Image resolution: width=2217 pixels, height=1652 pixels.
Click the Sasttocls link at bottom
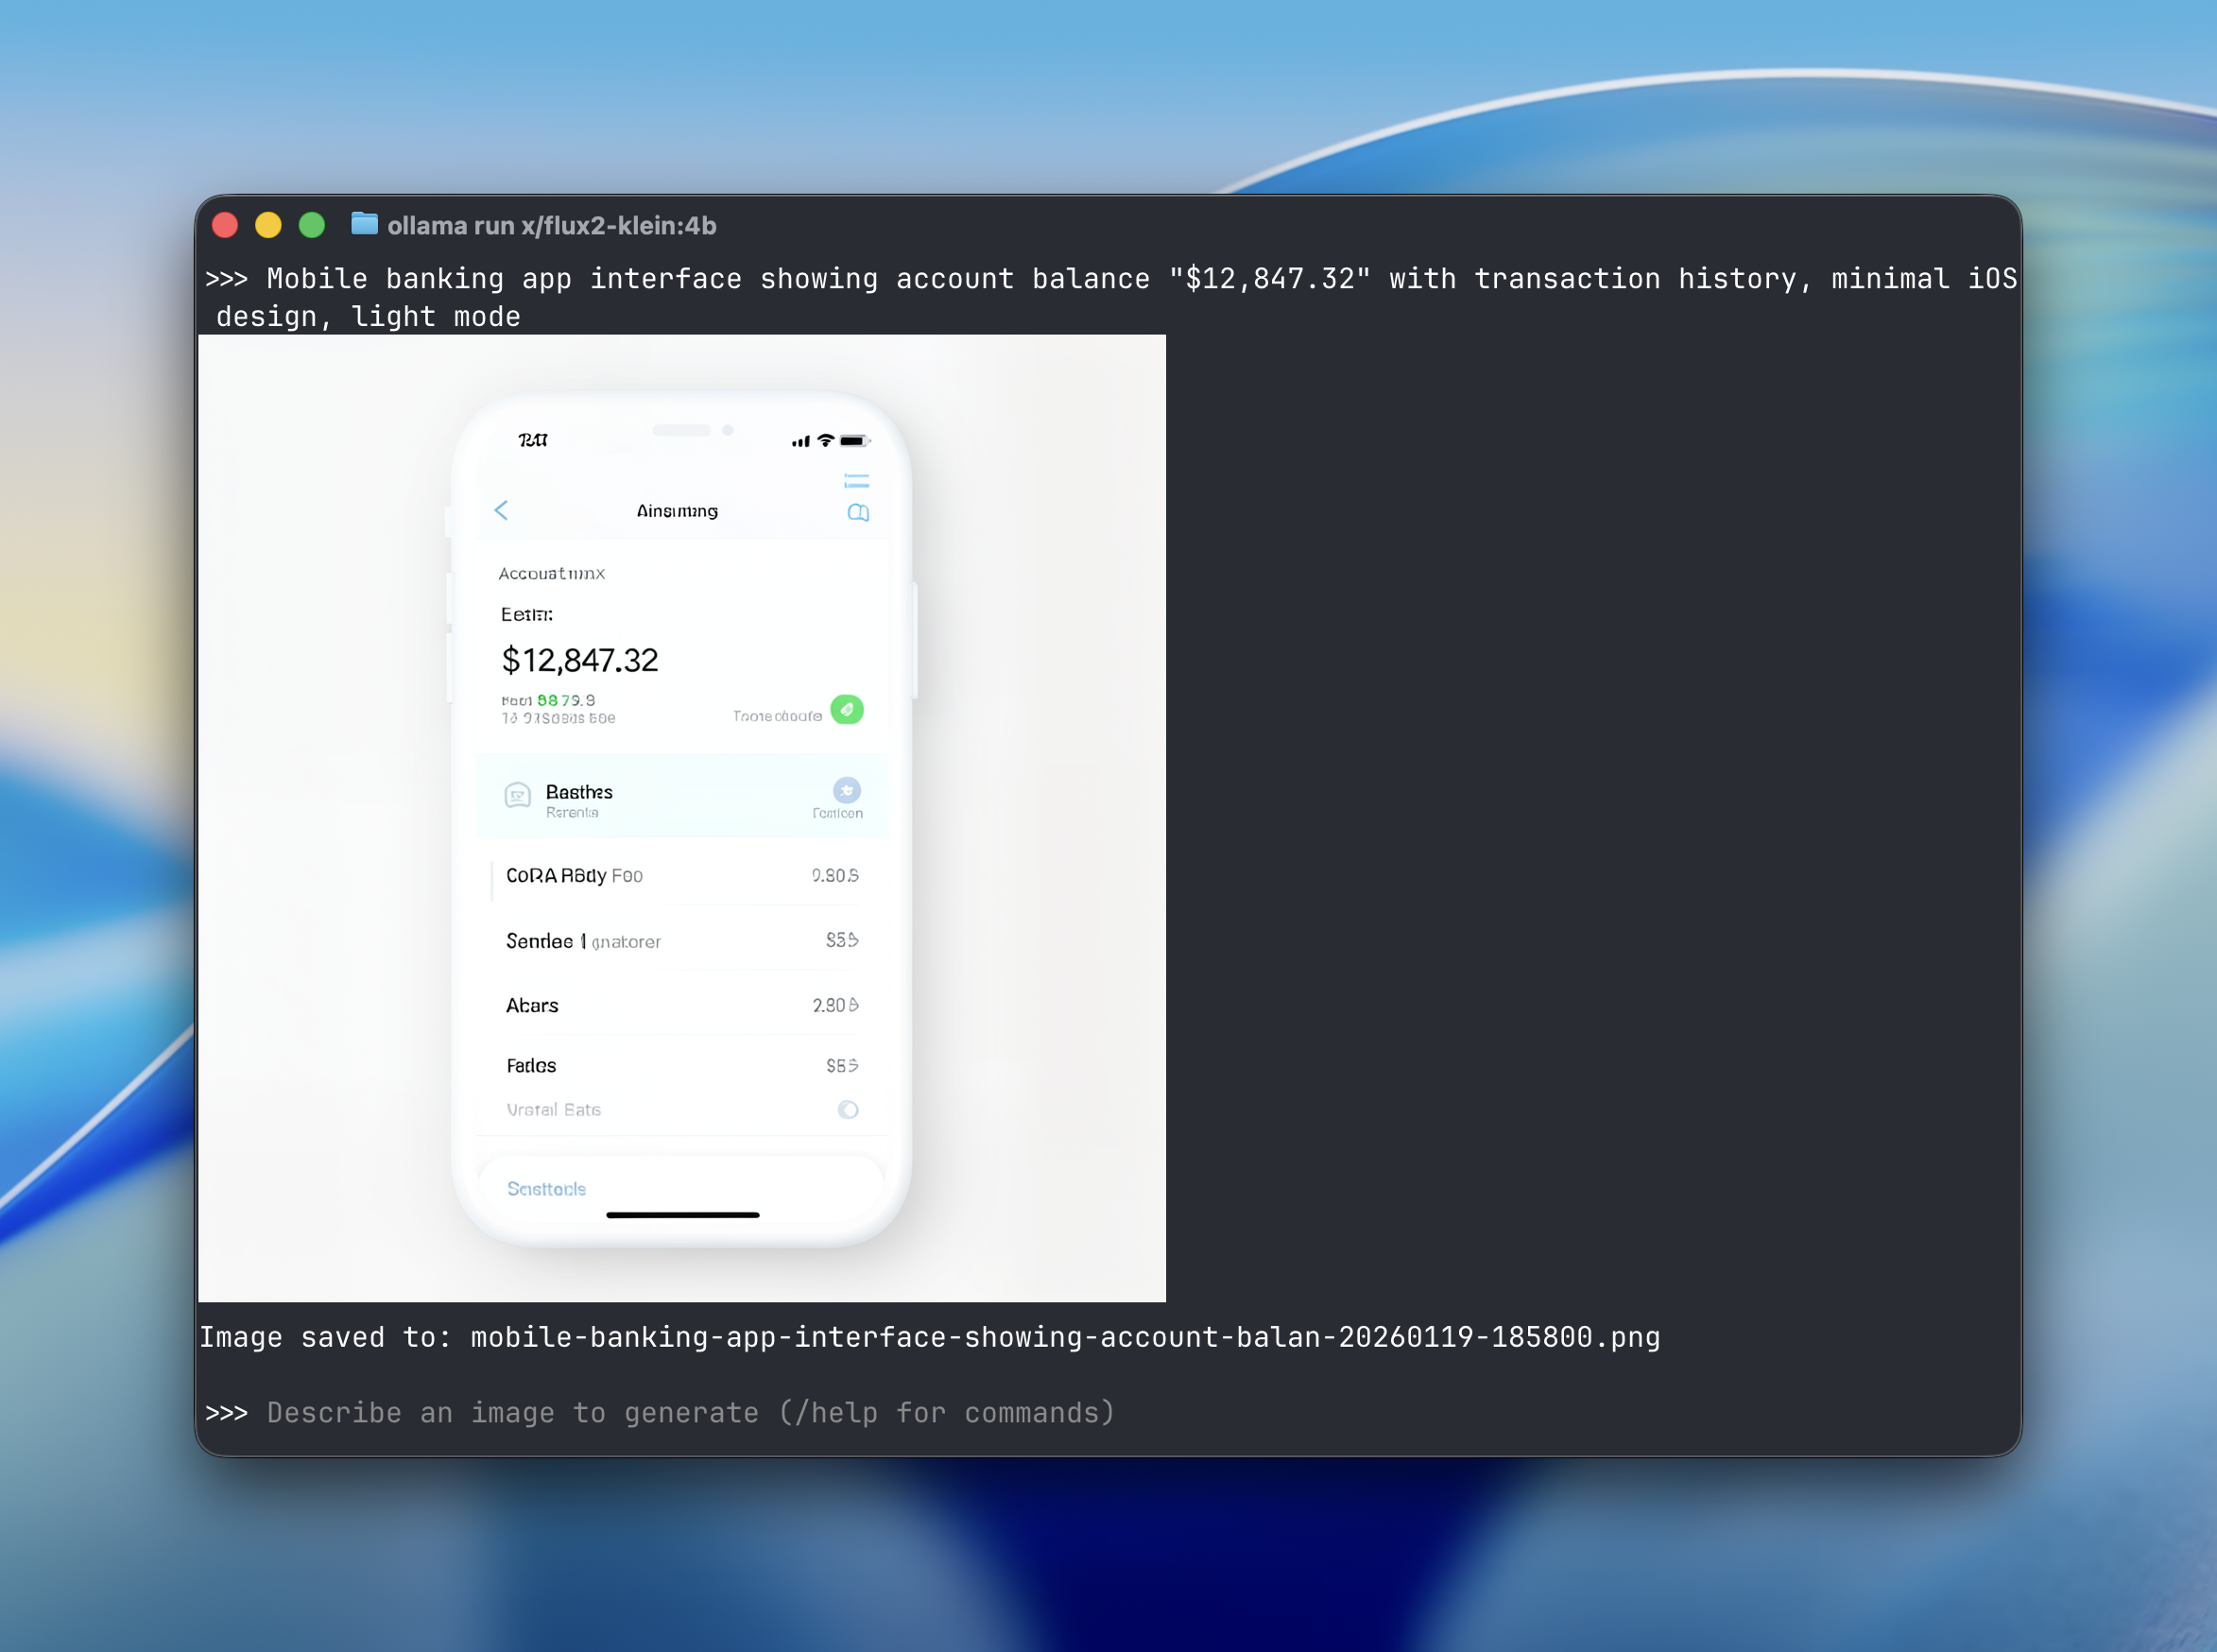pyautogui.click(x=546, y=1188)
